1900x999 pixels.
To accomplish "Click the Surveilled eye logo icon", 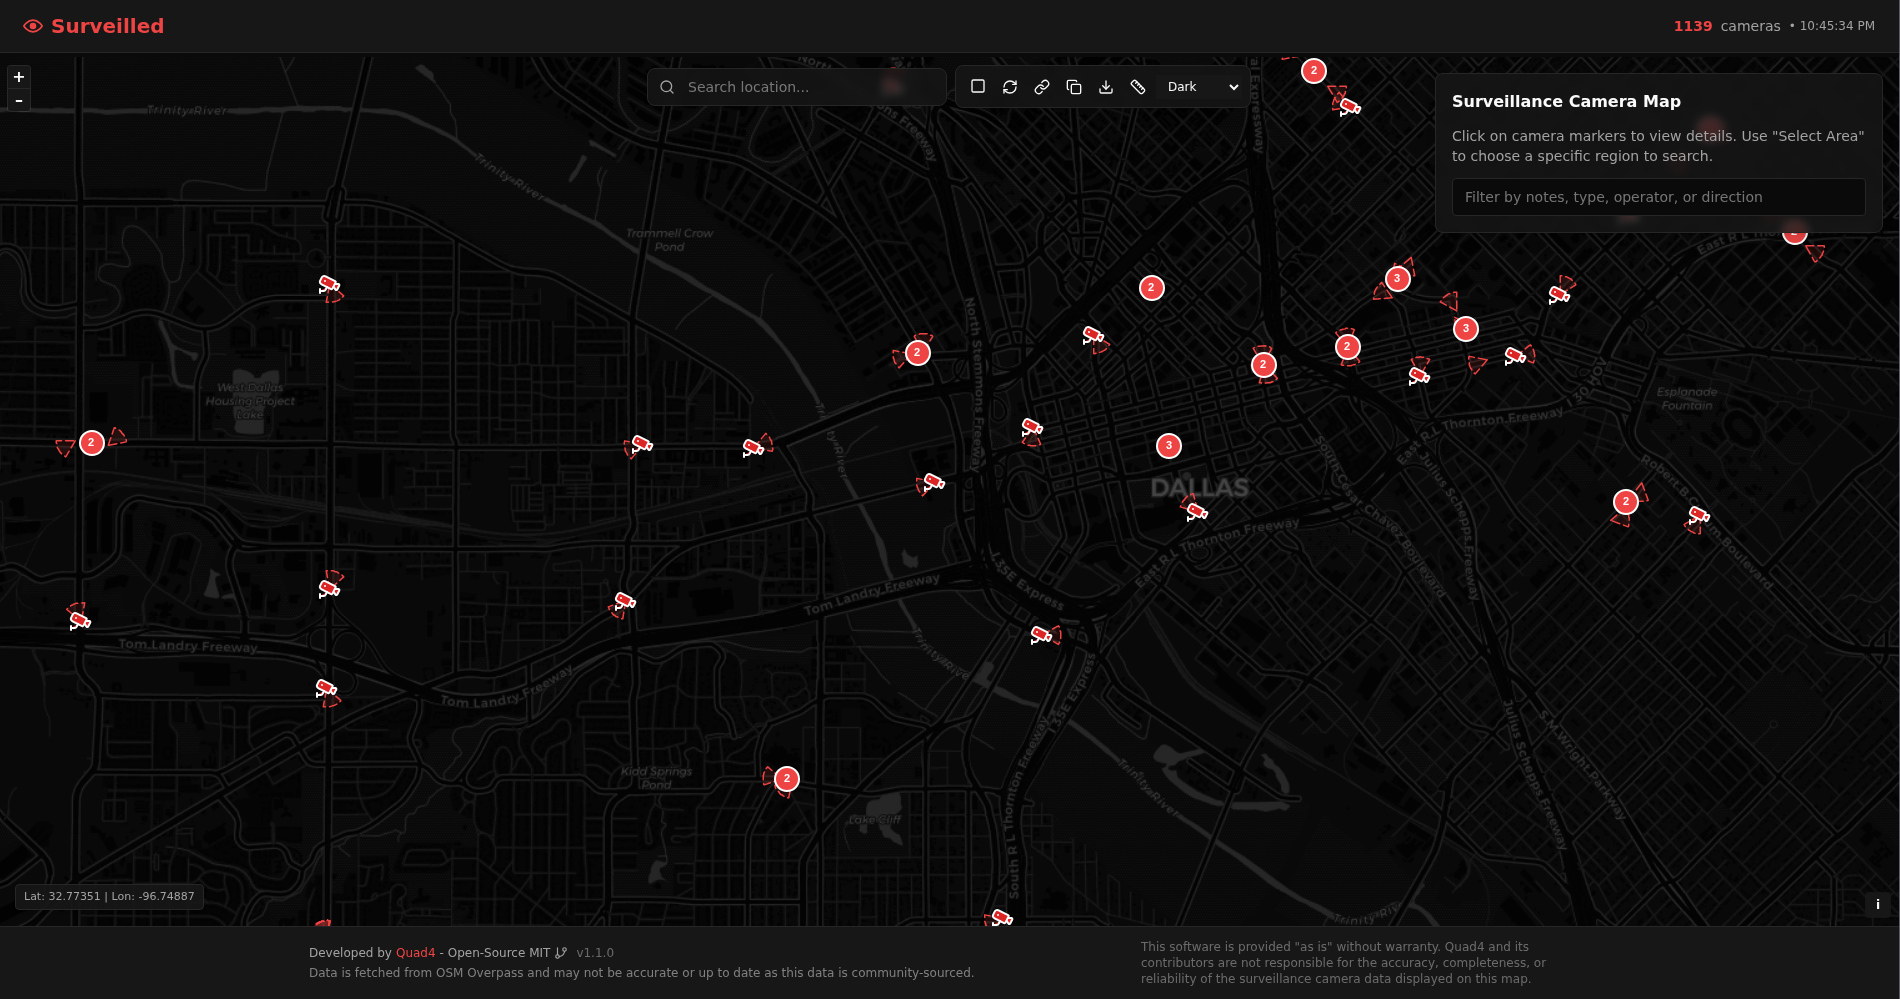I will (33, 26).
